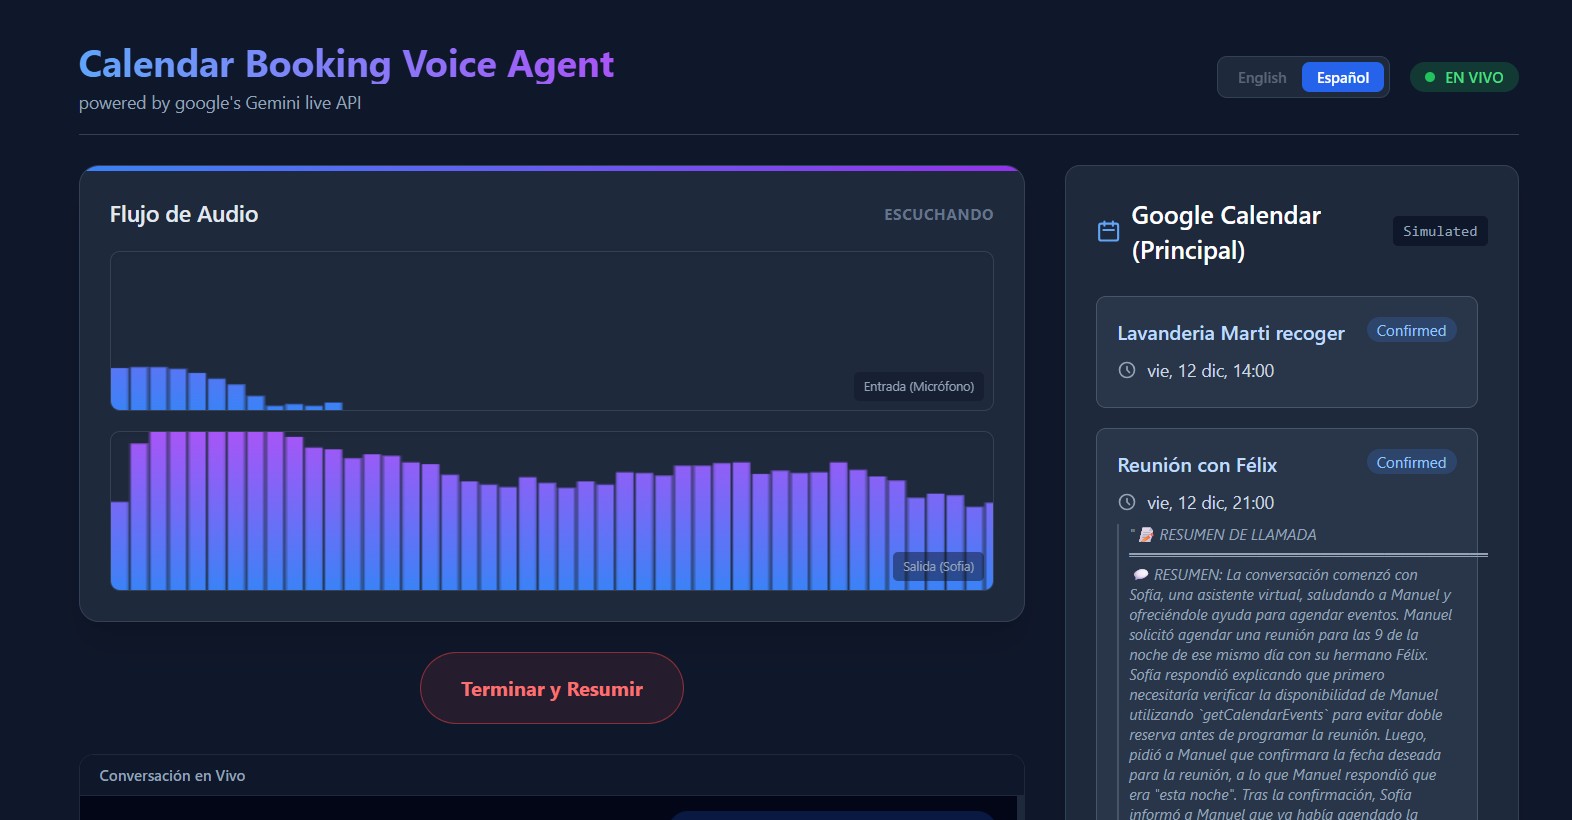Click the Simulated badge

click(1440, 231)
